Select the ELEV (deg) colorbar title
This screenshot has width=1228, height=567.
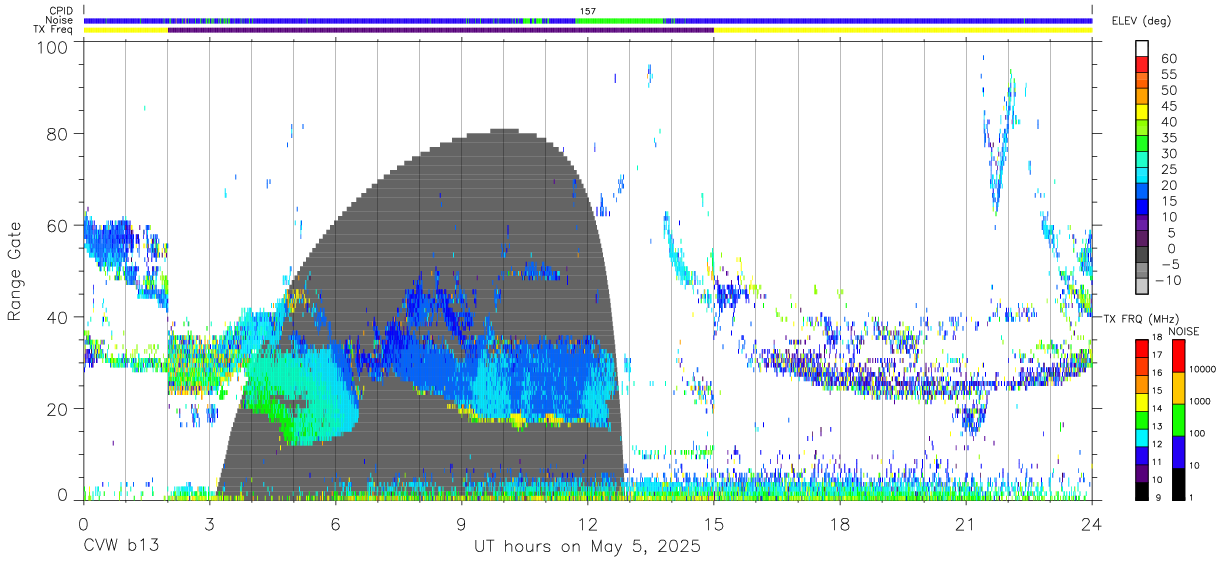(x=1139, y=21)
